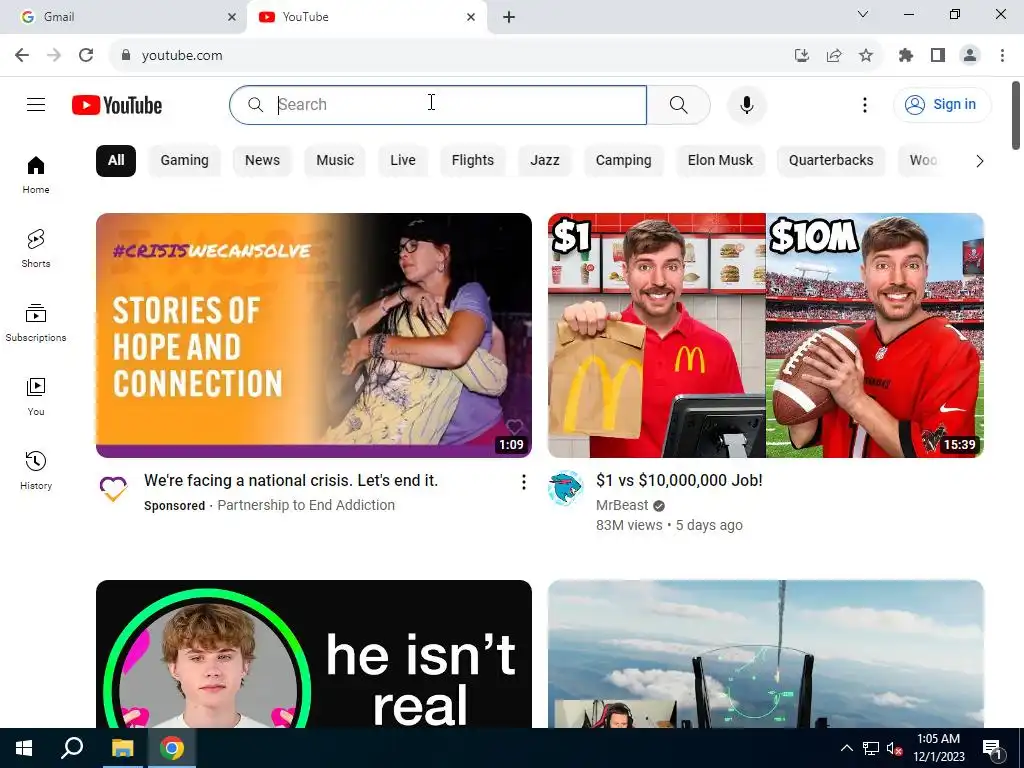Open YouTube settings three-dot menu
Viewport: 1024px width, 768px height.
865,104
